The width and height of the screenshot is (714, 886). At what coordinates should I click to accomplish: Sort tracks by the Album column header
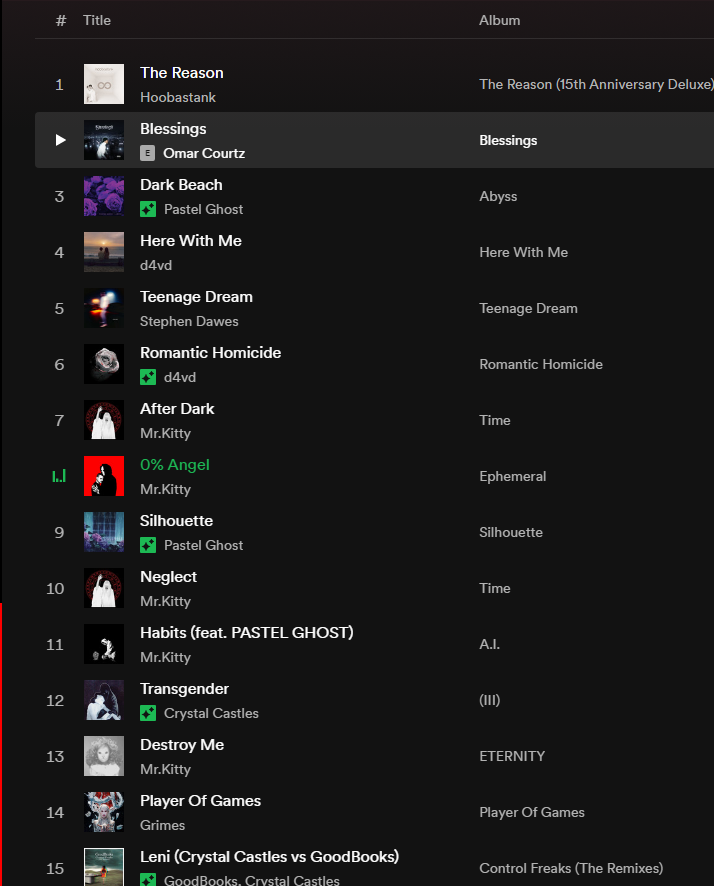point(499,20)
